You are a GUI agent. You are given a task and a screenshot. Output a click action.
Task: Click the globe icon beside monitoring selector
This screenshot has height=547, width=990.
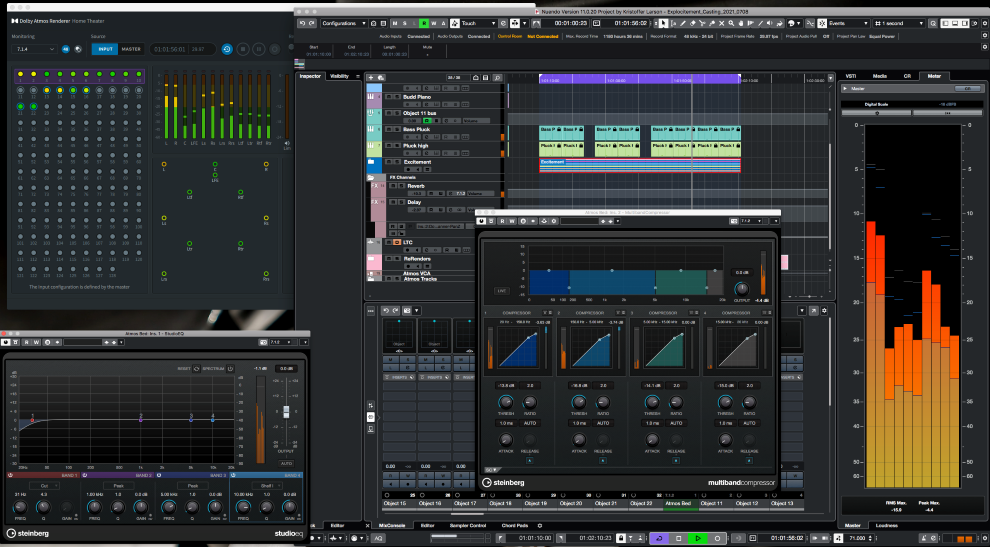pos(78,49)
